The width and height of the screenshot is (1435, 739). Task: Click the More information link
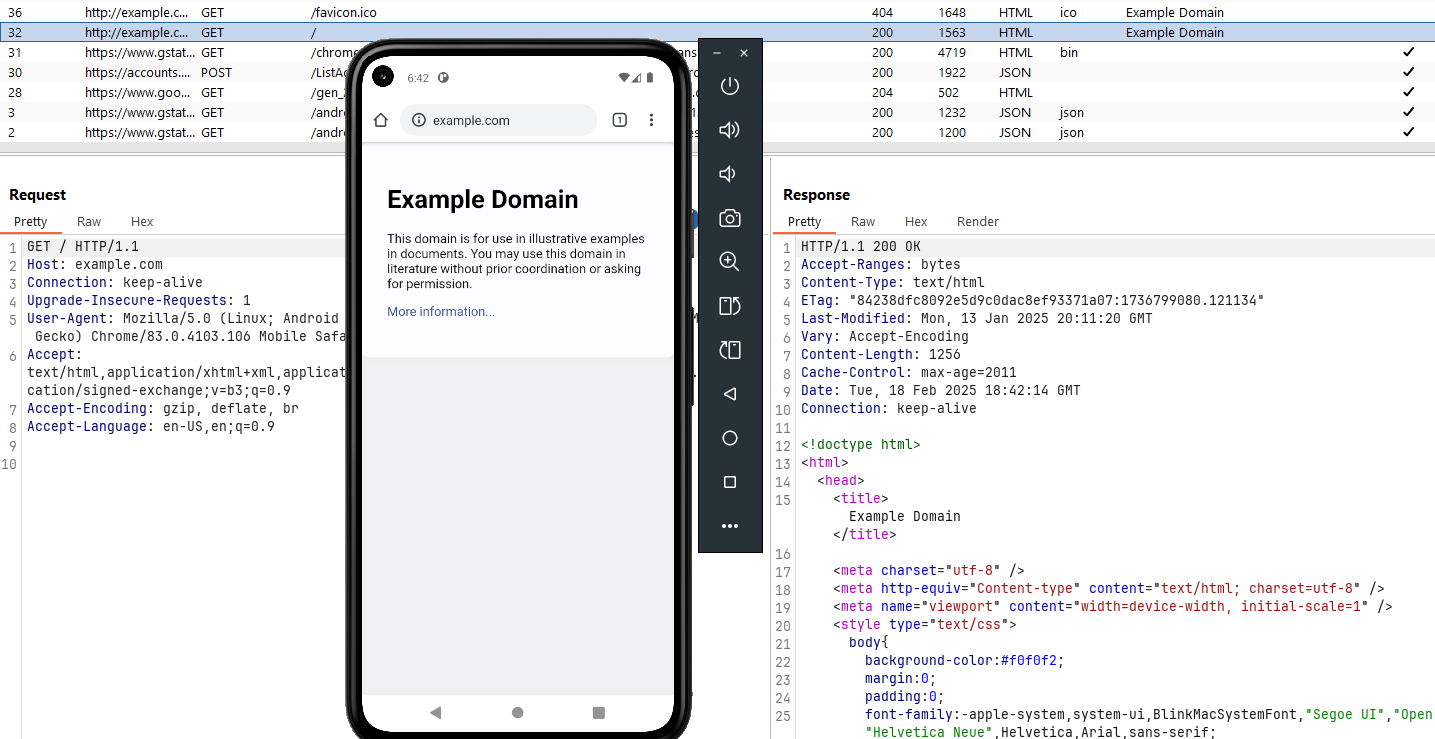pos(441,312)
